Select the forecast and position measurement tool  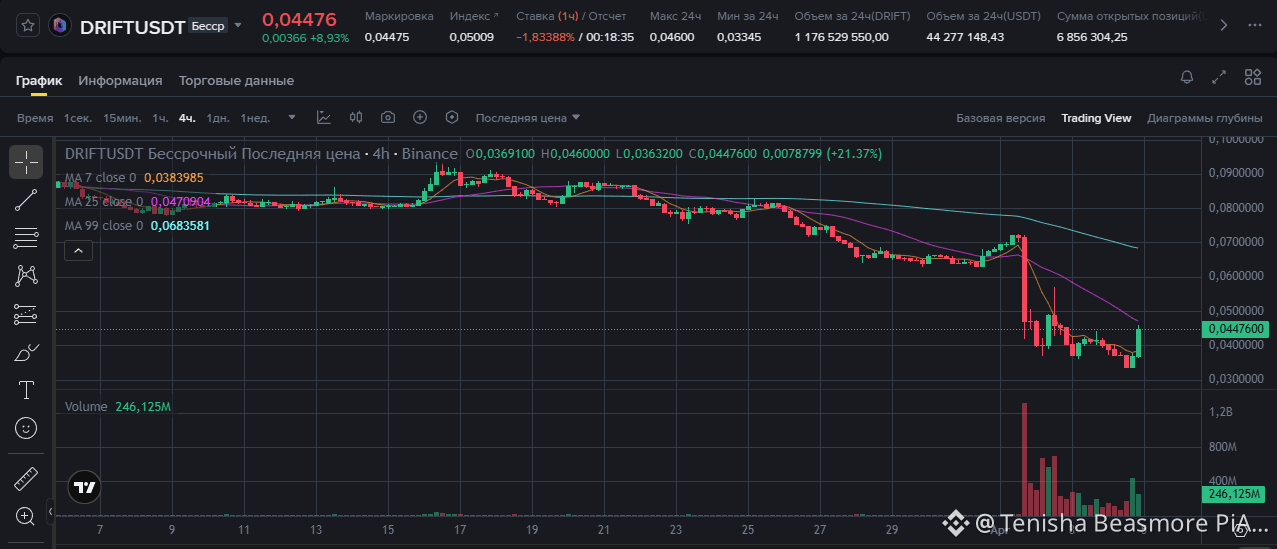(x=26, y=314)
